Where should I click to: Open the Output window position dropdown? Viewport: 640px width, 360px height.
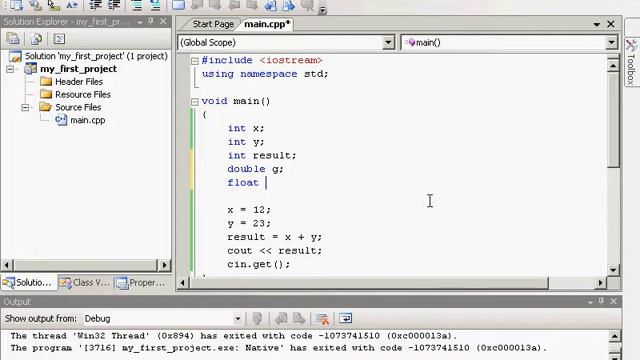[590, 302]
